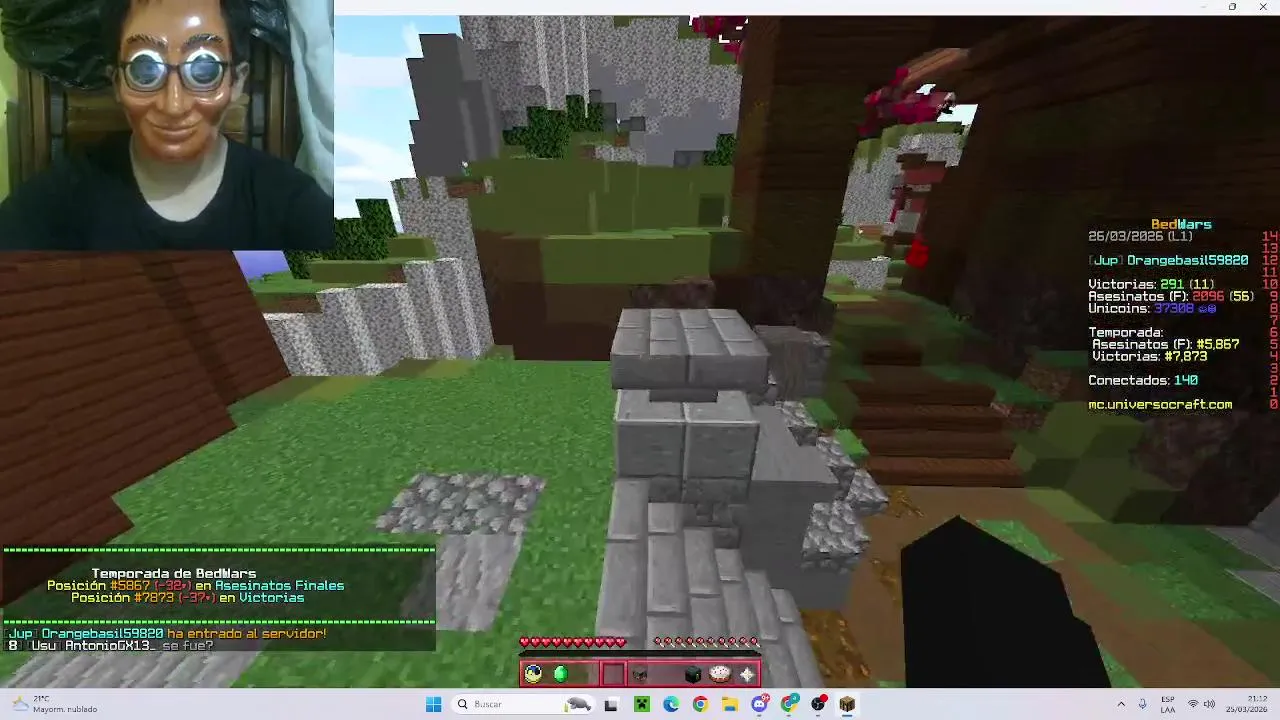Click the microphone icon in the system tray
This screenshot has width=1280, height=720.
[x=1142, y=704]
